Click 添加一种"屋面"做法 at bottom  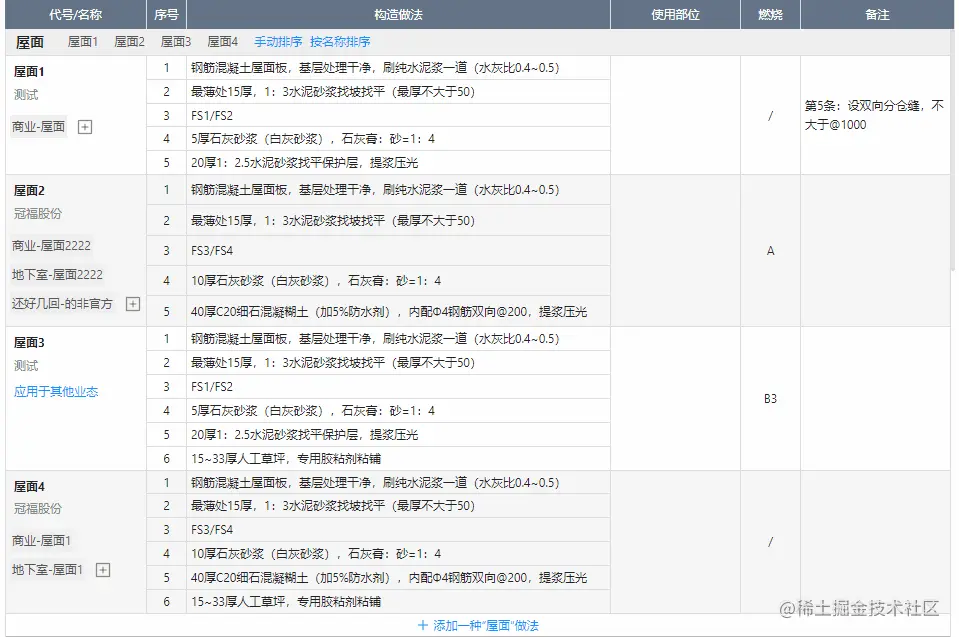[478, 625]
